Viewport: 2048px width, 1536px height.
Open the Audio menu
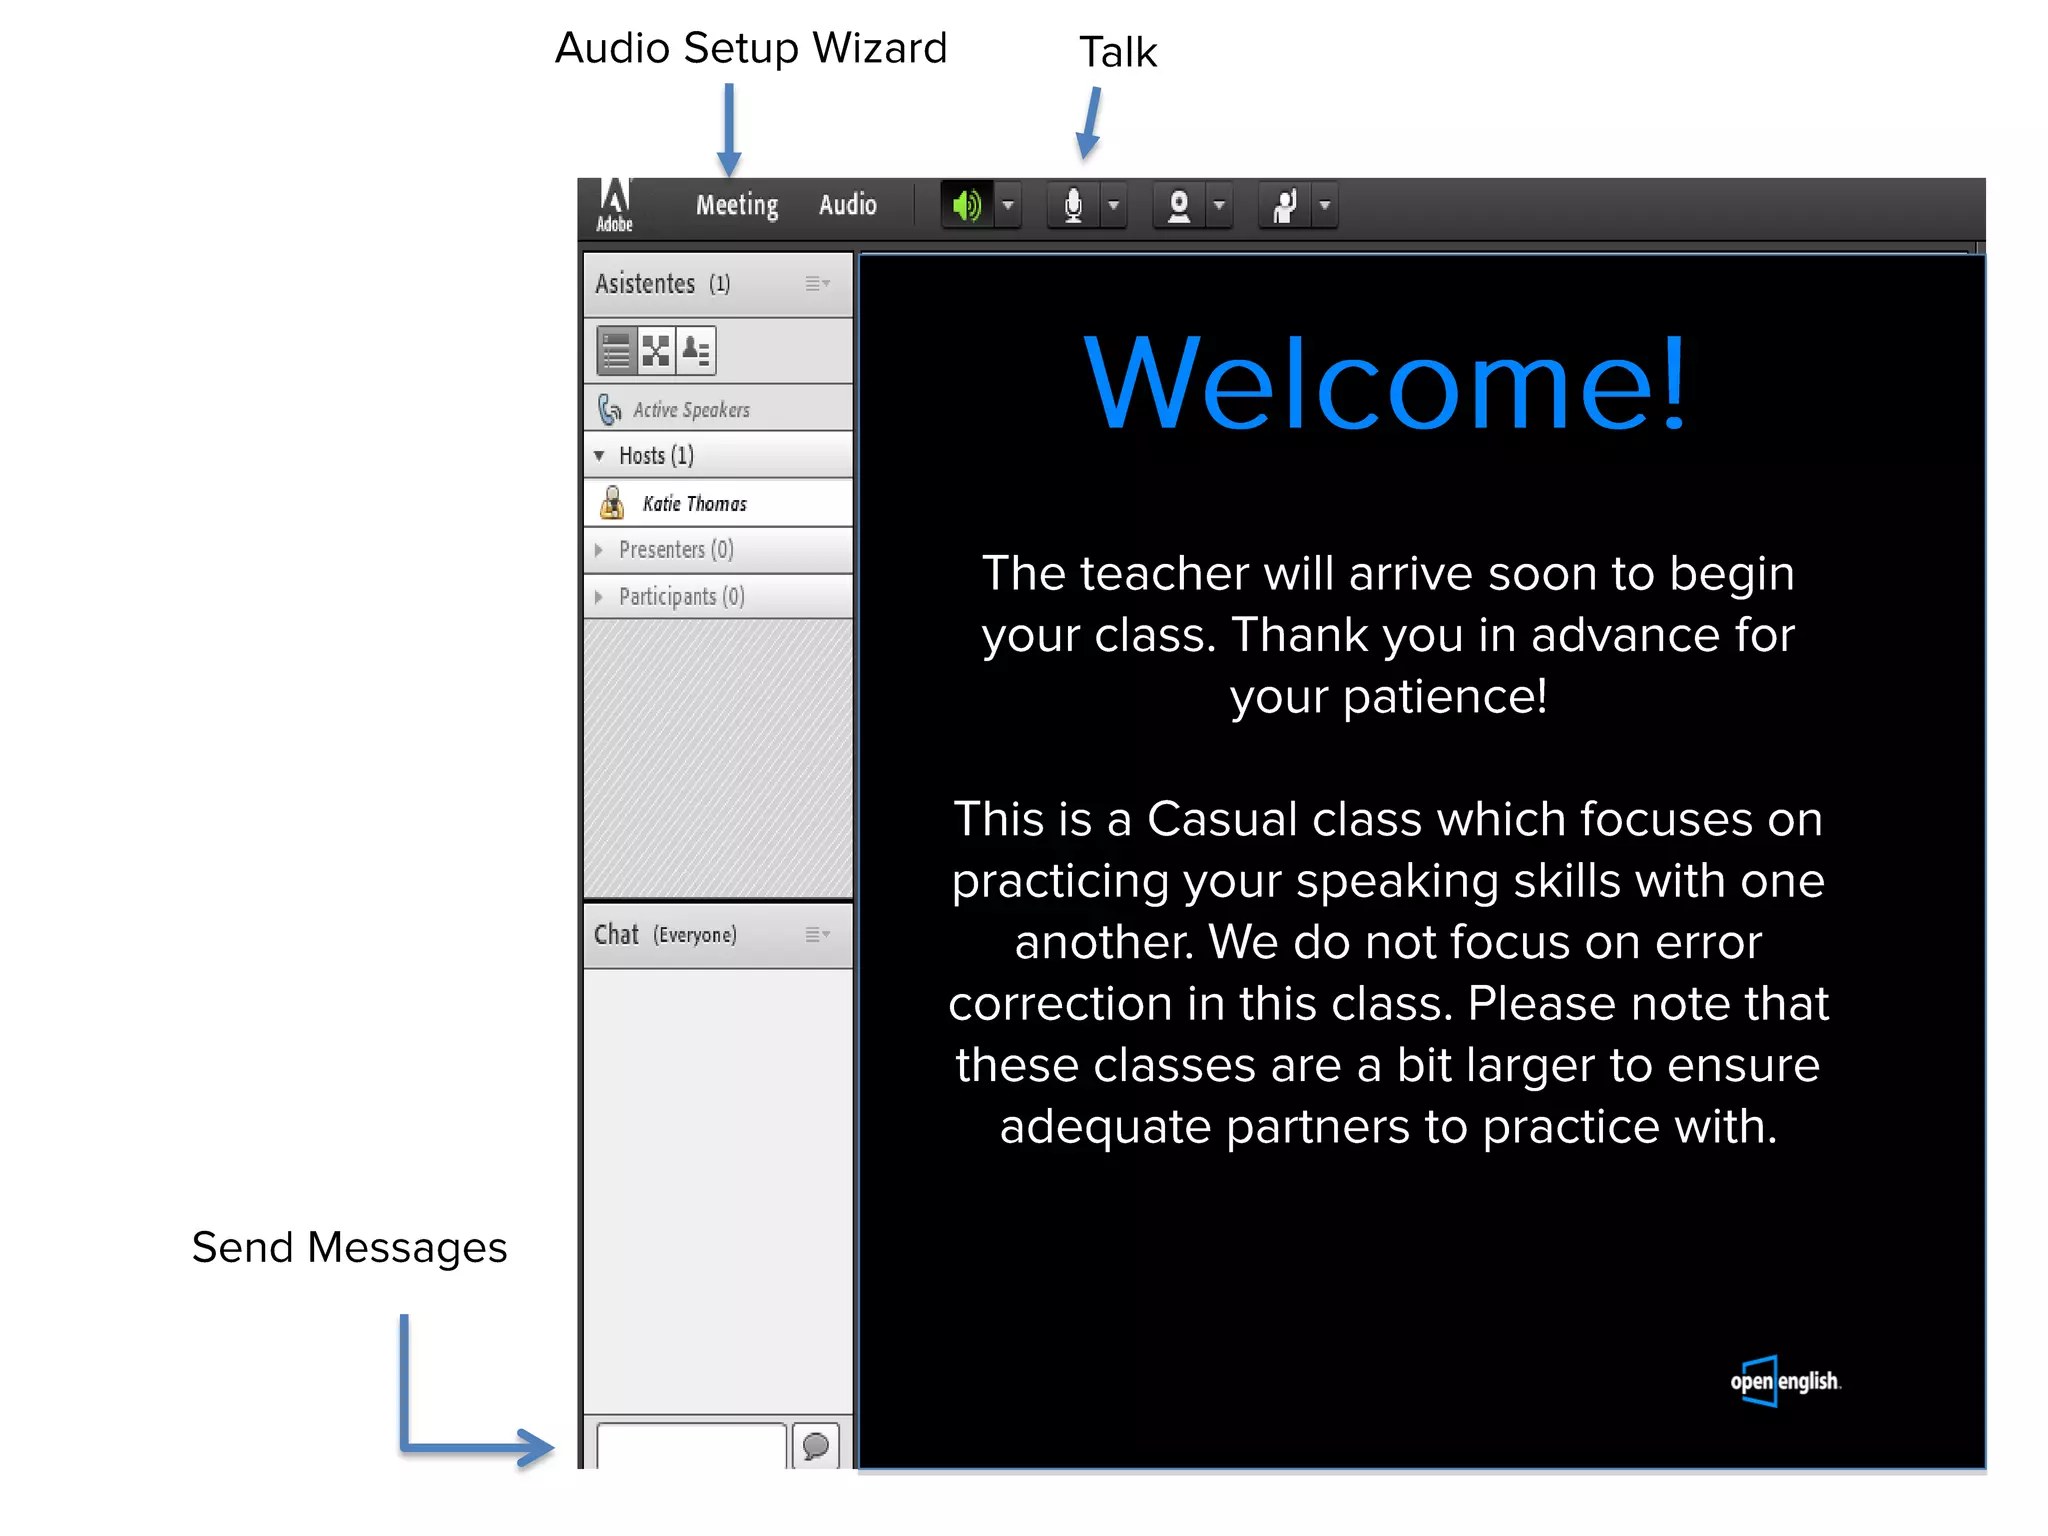tap(847, 205)
